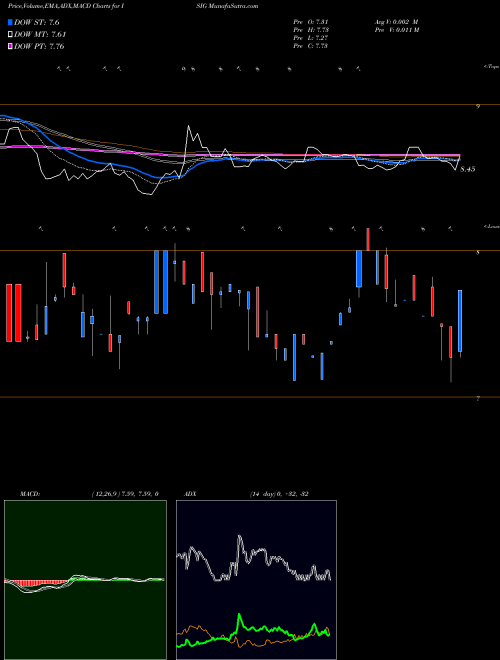500x660 pixels.
Task: Select the 'DOW PT: 7.76' legend label
Action: (x=39, y=46)
